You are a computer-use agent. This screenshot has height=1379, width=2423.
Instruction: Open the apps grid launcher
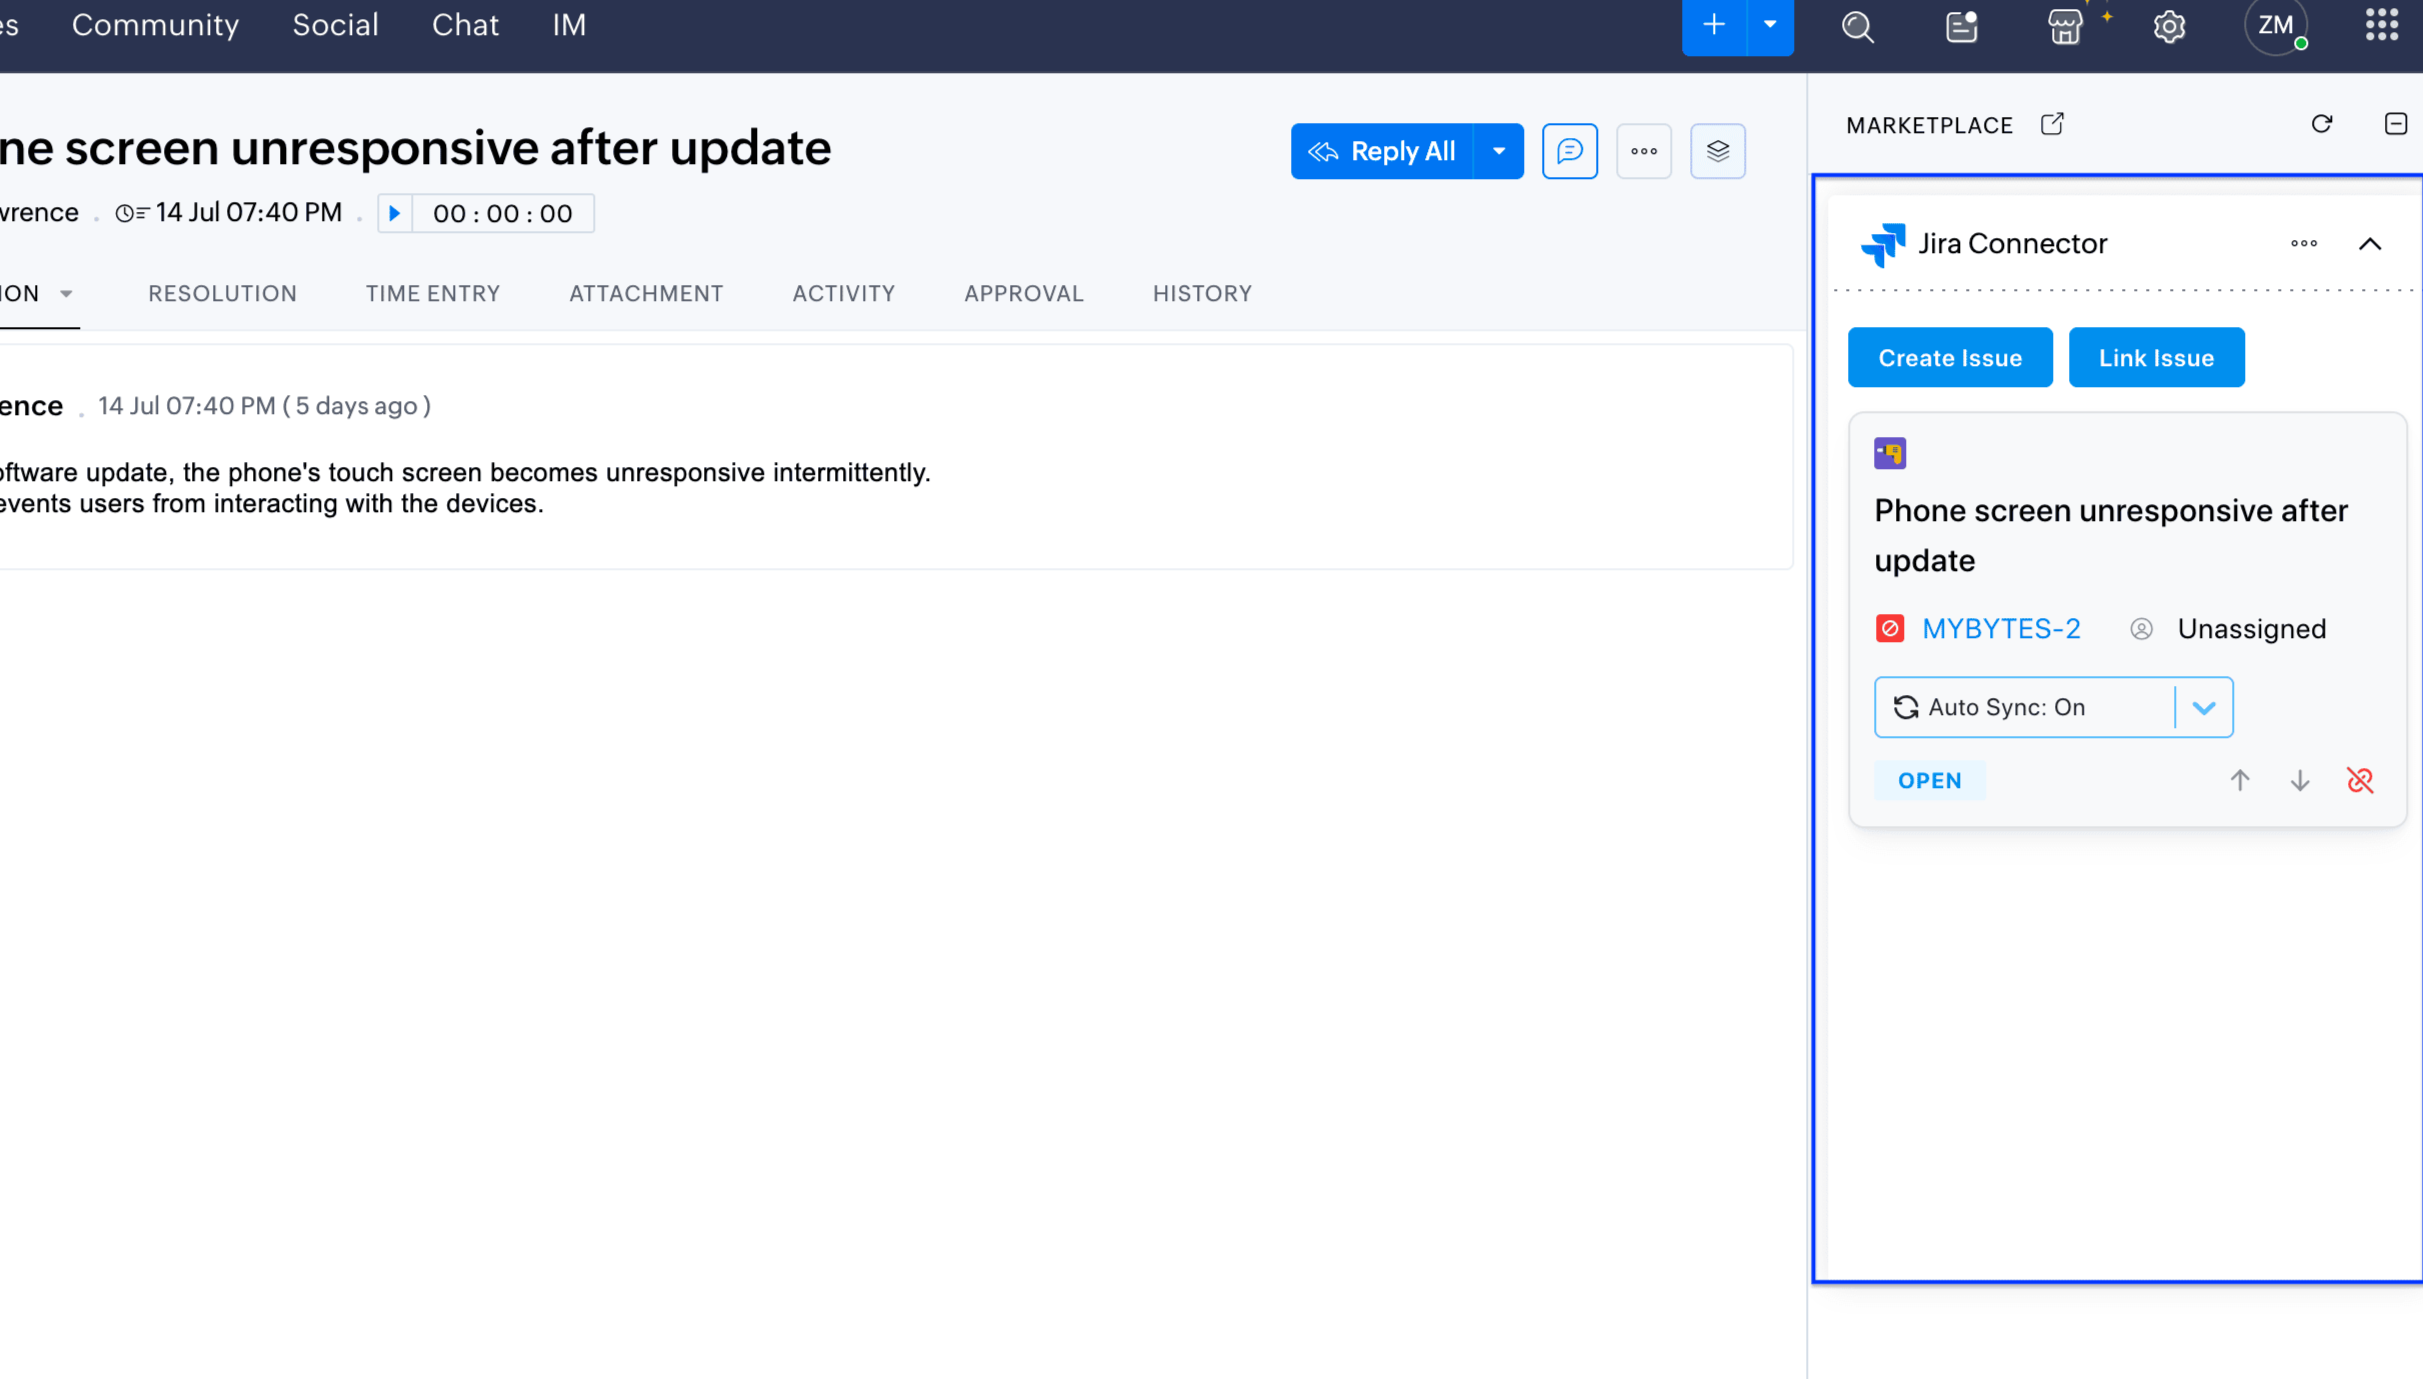pos(2381,24)
